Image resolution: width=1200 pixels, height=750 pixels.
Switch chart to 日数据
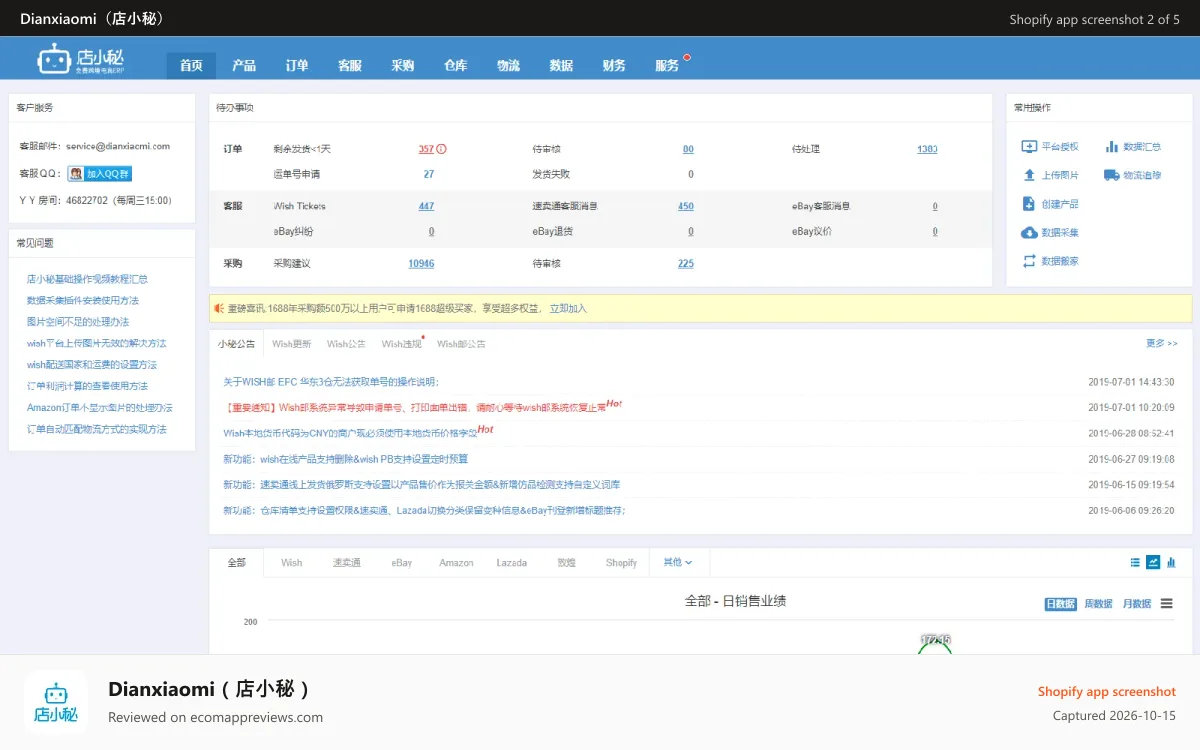(x=1060, y=604)
